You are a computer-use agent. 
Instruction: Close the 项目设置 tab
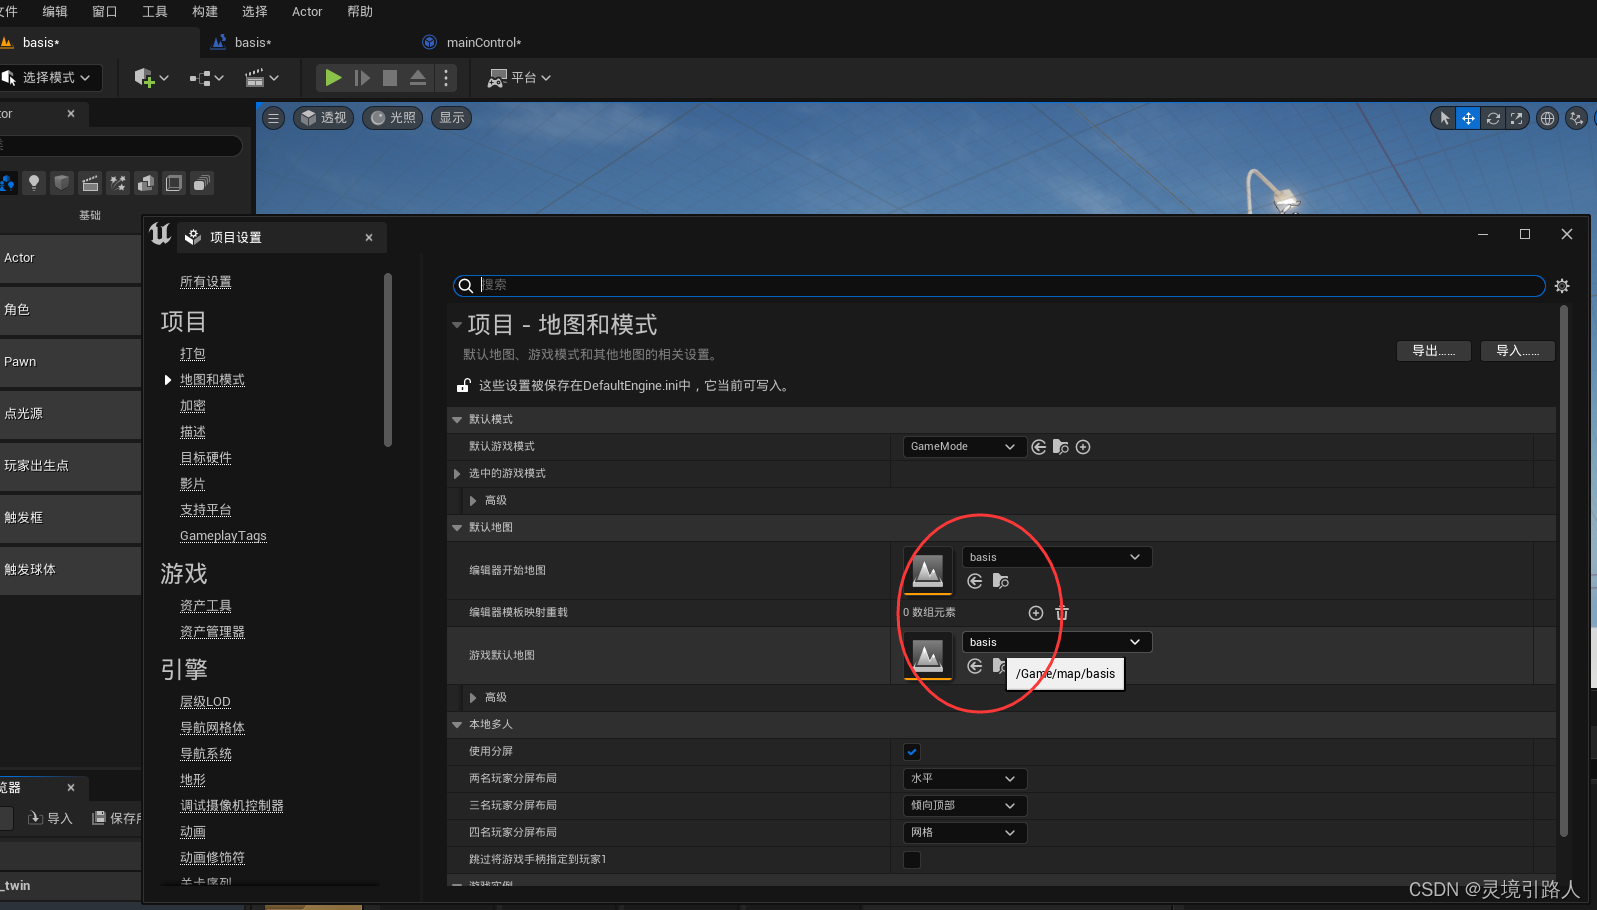(369, 237)
